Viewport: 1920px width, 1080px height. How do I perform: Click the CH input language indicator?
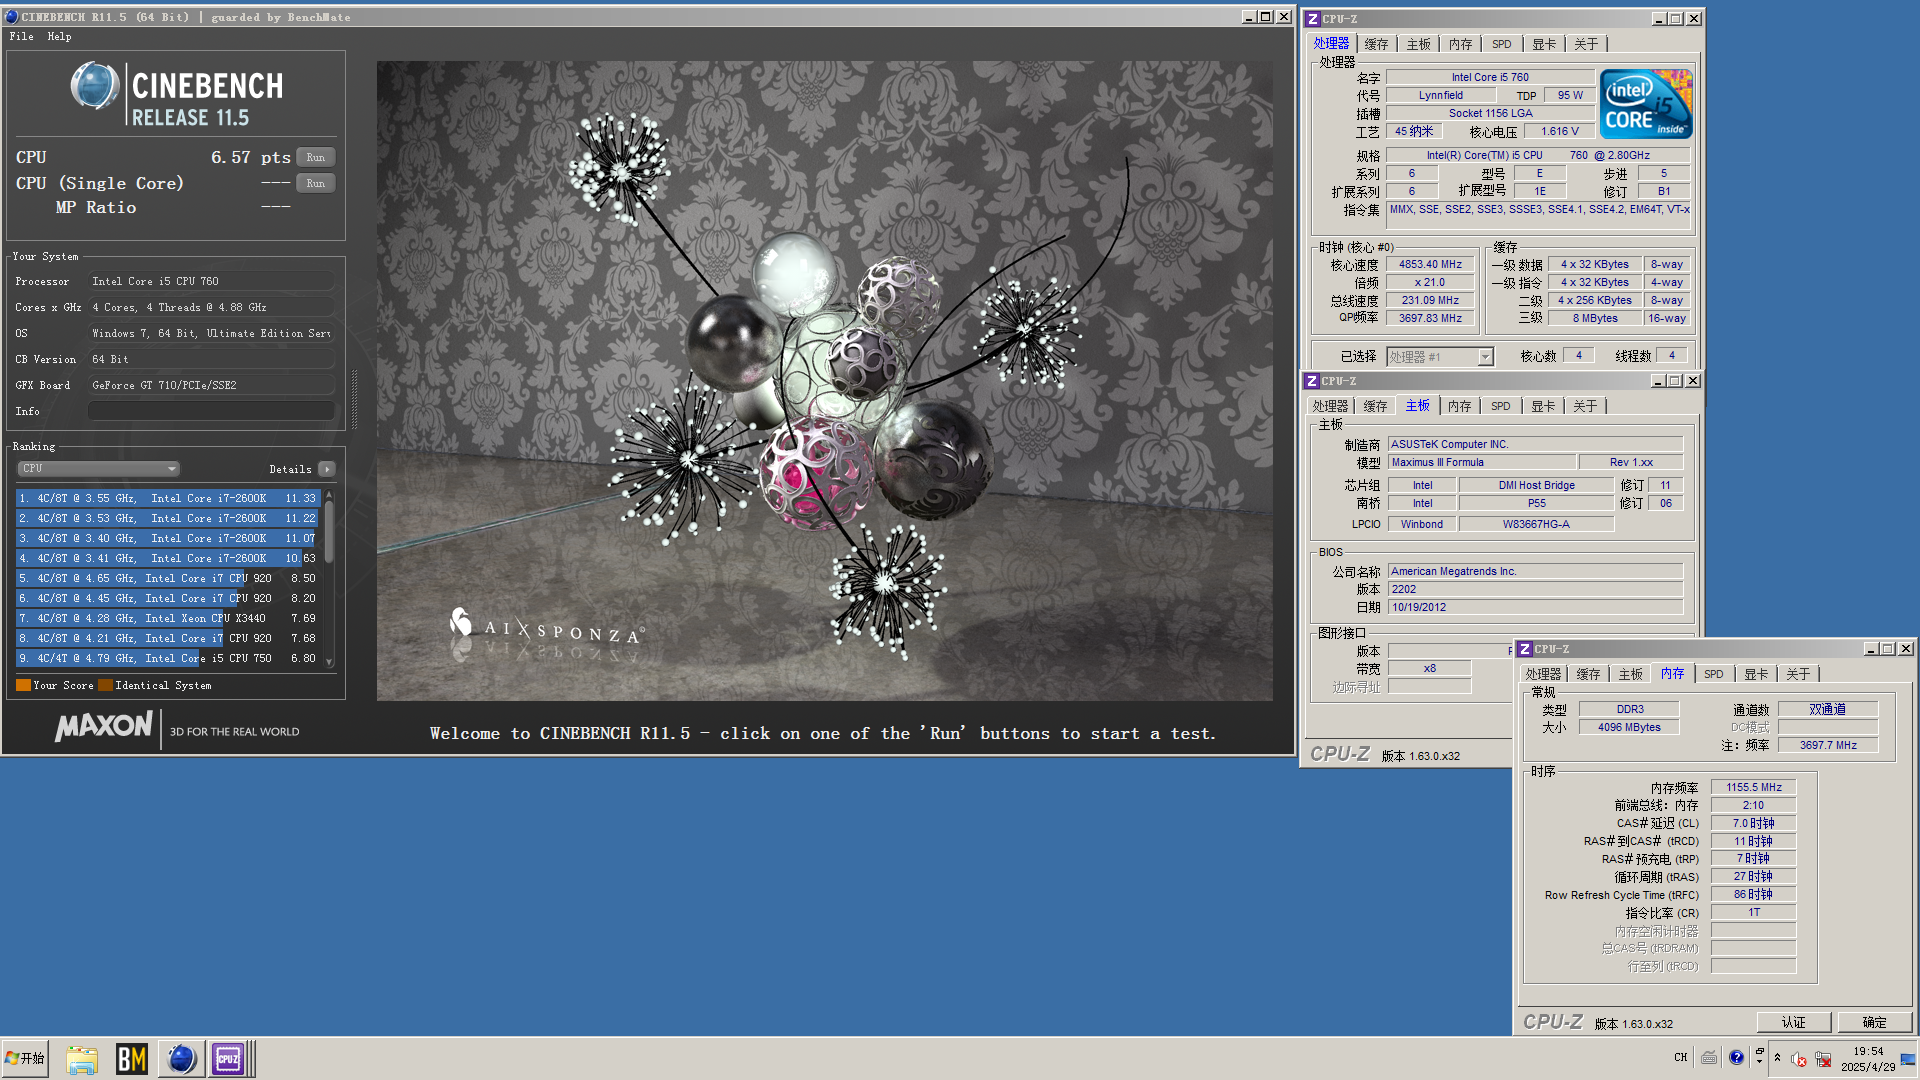(x=1680, y=1057)
